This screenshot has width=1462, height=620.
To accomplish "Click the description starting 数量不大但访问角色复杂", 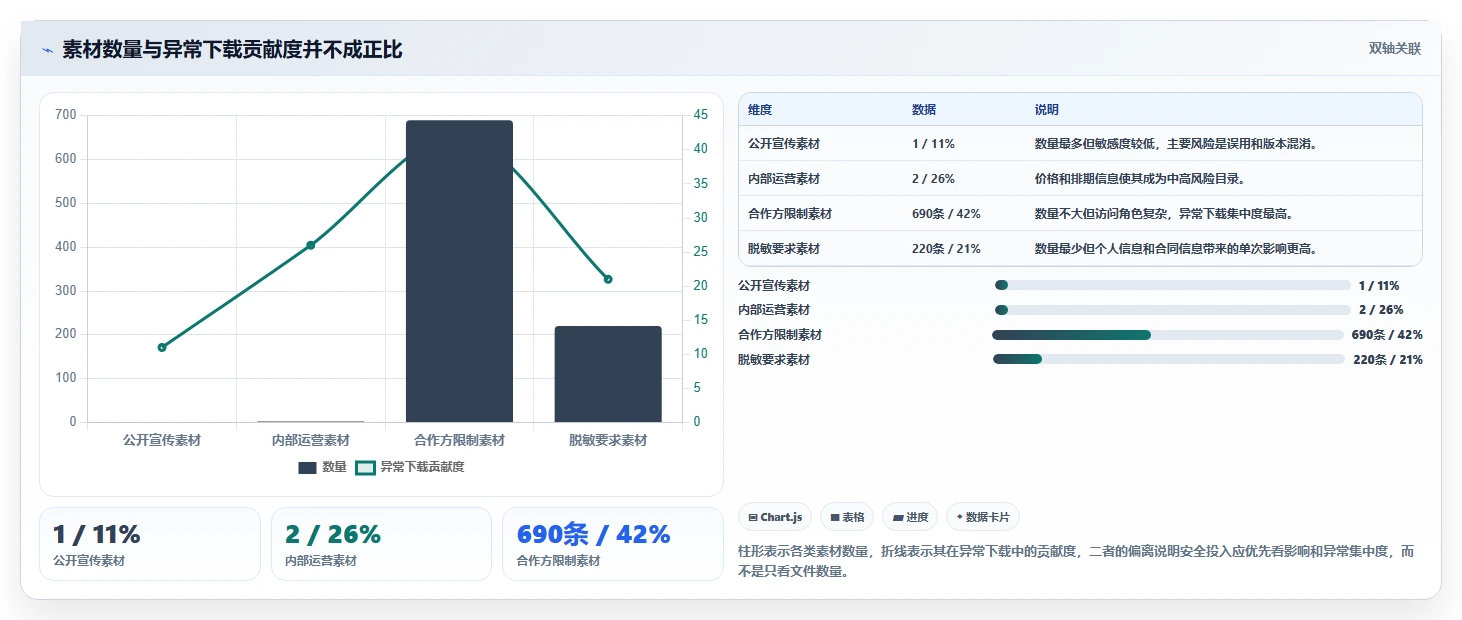I will pyautogui.click(x=1165, y=214).
